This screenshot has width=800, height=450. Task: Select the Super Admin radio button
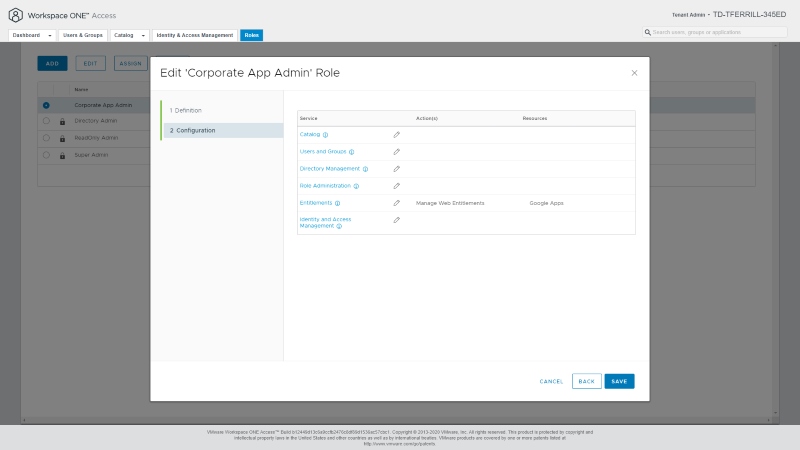tap(46, 155)
